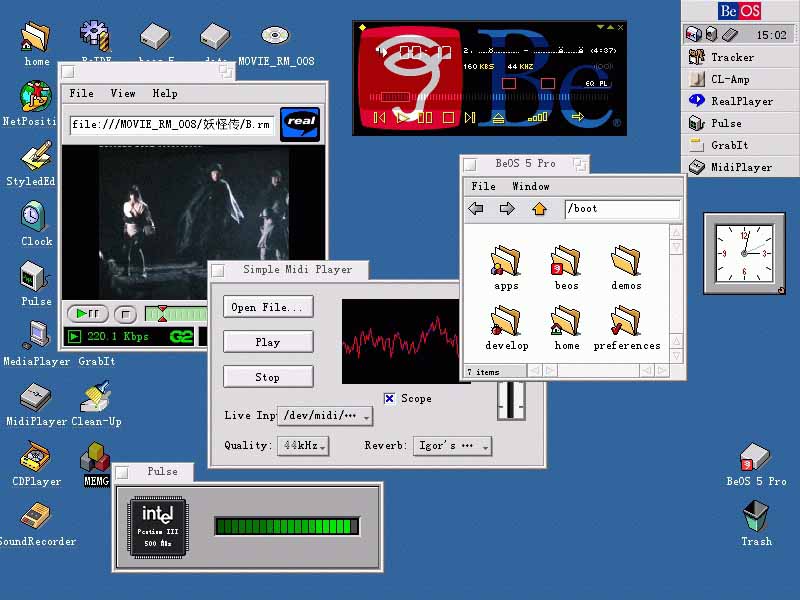The height and width of the screenshot is (600, 800).
Task: Click the Simple Midi Player volume slider
Action: (511, 401)
